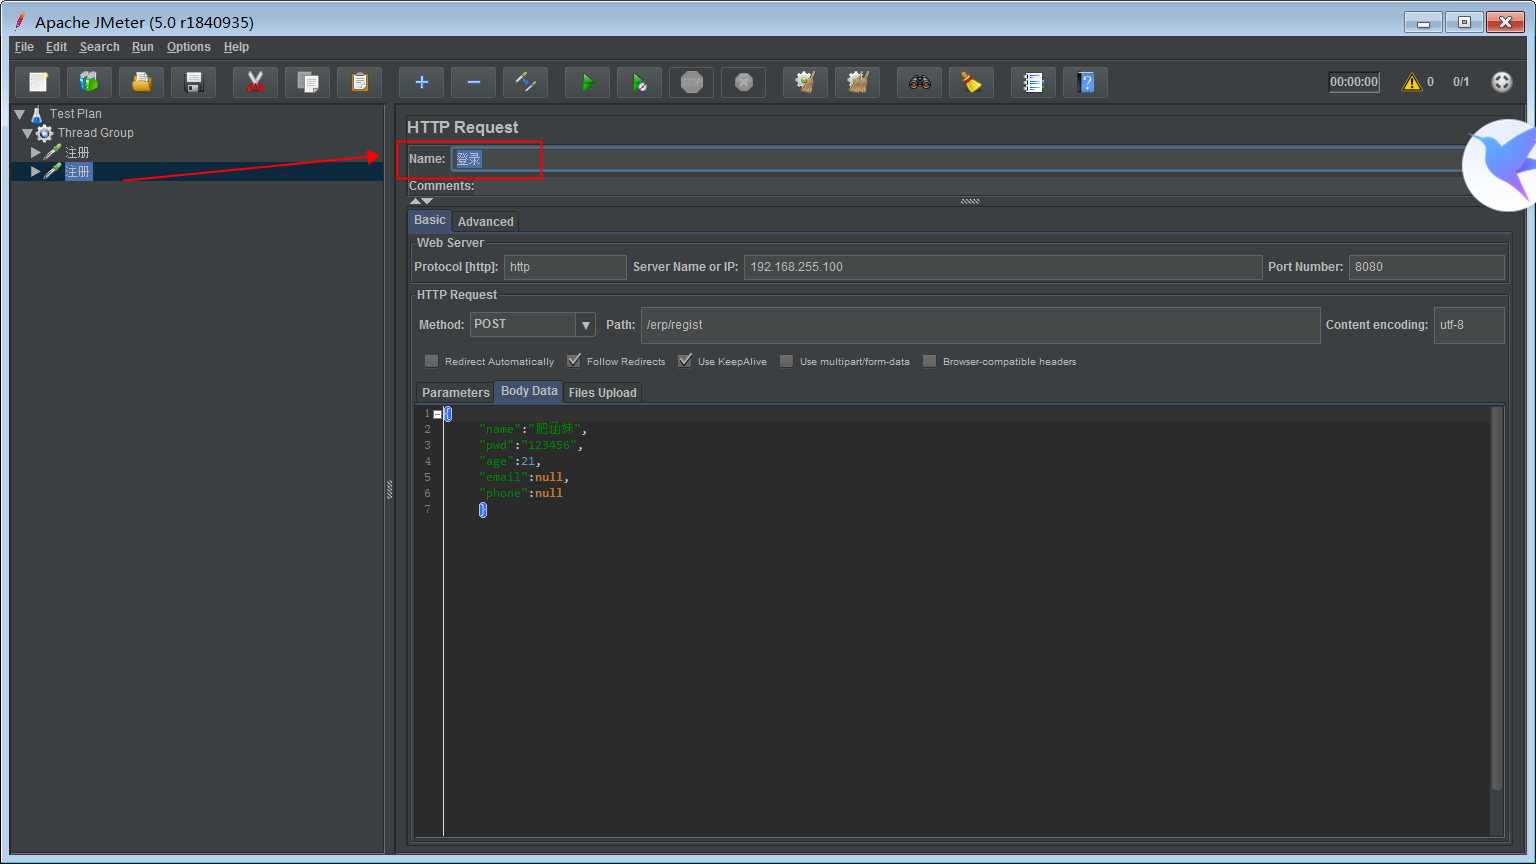Collapse the Test Plan tree node arrow
Image resolution: width=1536 pixels, height=864 pixels.
click(19, 114)
